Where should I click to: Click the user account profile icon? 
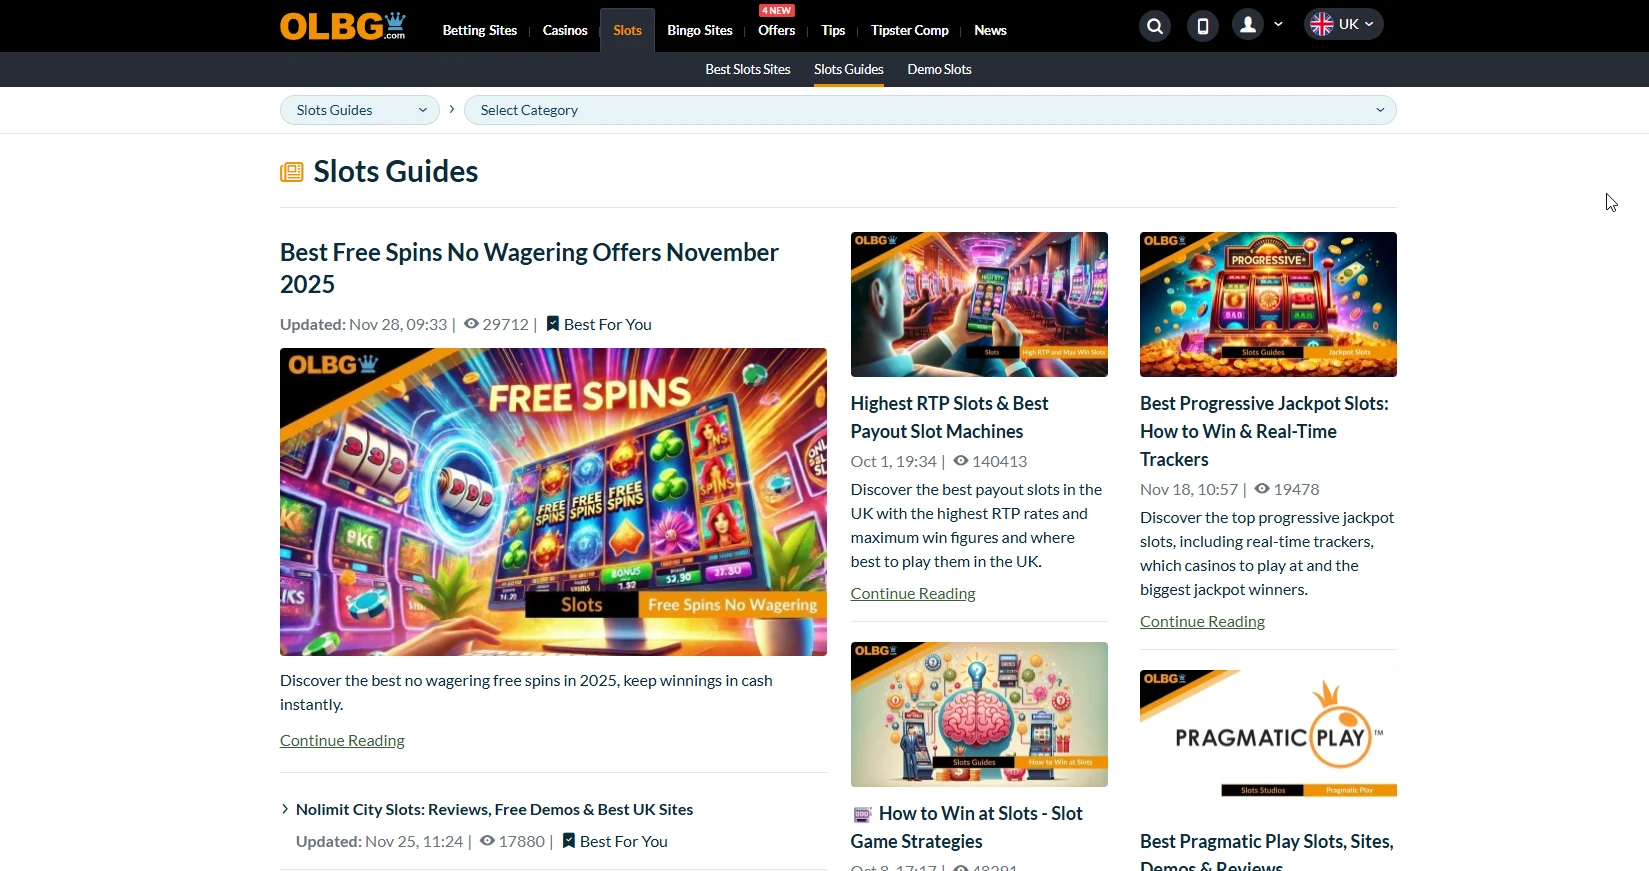[1248, 26]
